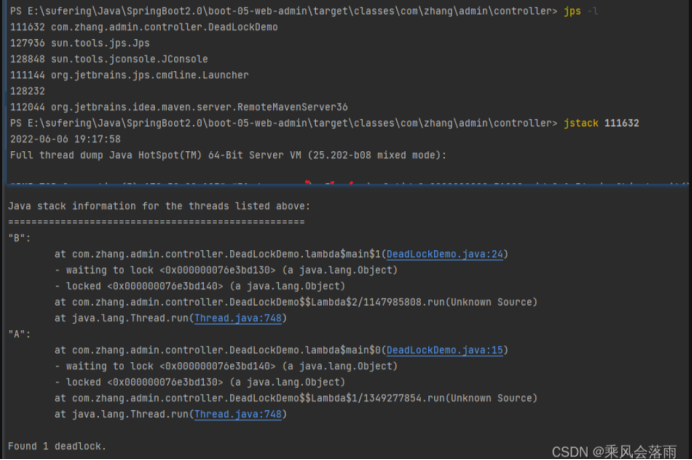The image size is (692, 460).
Task: Click the thread "A" label
Action: point(18,334)
